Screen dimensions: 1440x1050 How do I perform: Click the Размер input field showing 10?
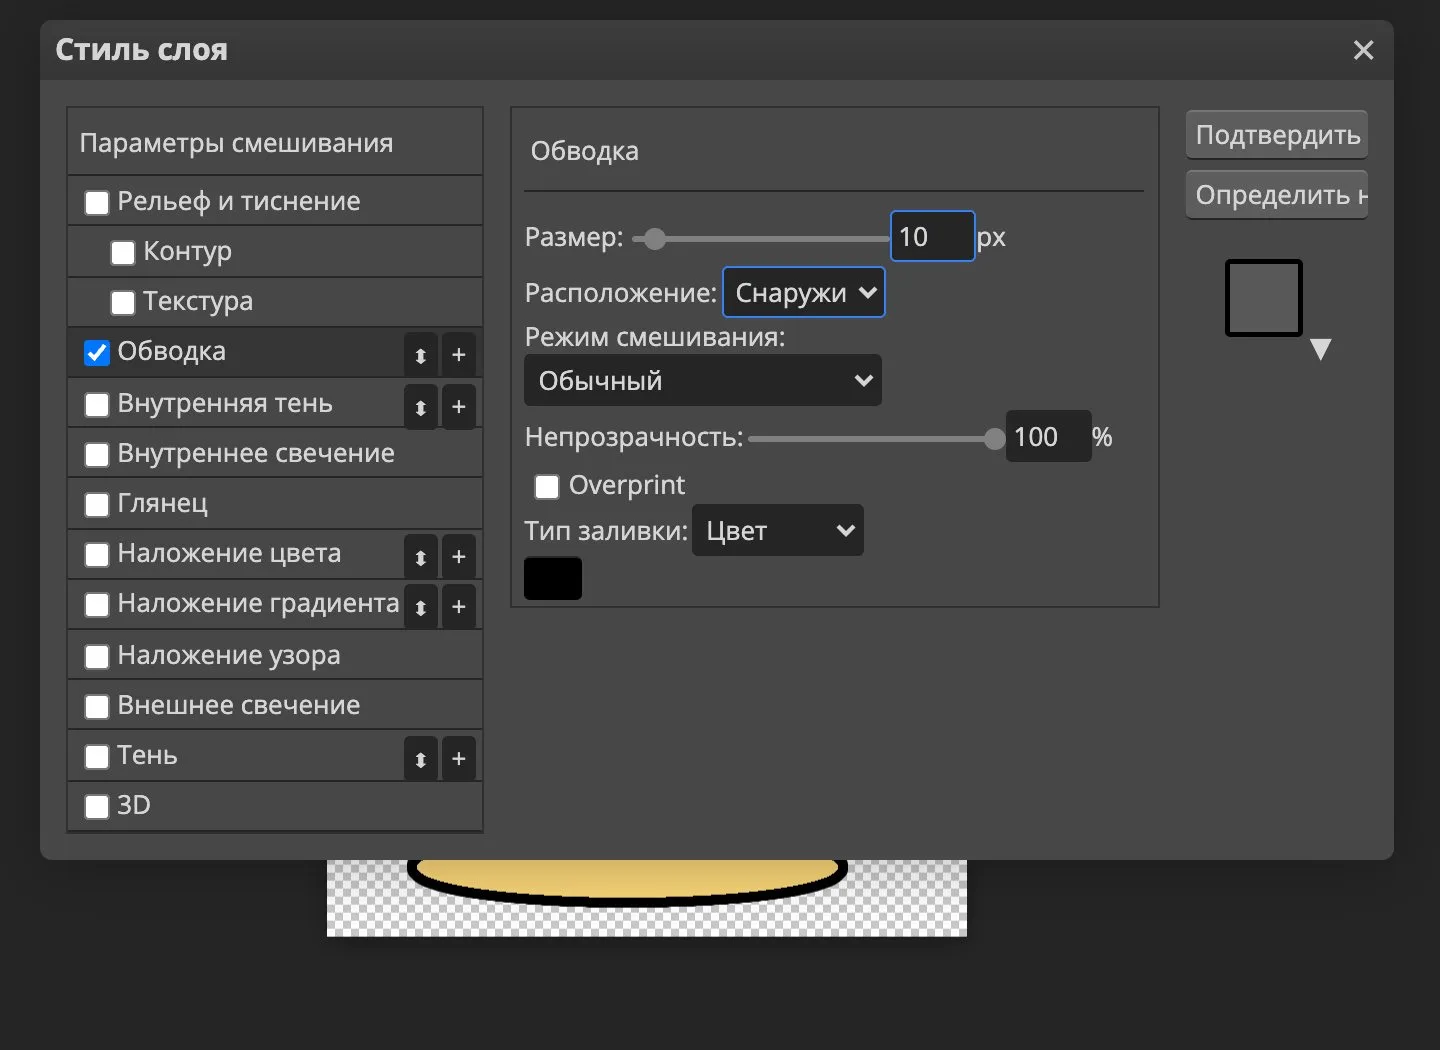tap(932, 236)
